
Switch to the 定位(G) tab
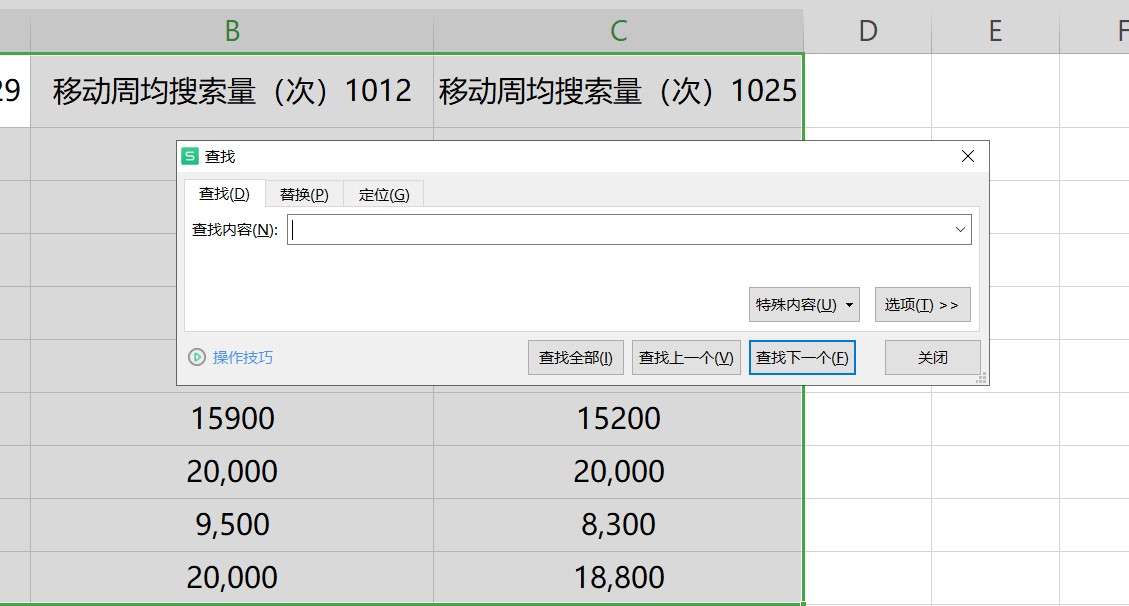click(383, 194)
